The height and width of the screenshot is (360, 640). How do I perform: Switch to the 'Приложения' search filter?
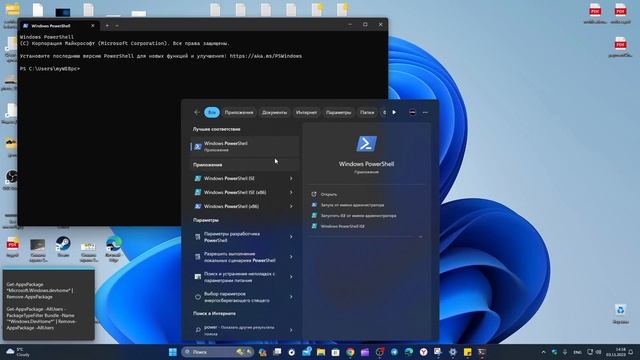pos(239,112)
